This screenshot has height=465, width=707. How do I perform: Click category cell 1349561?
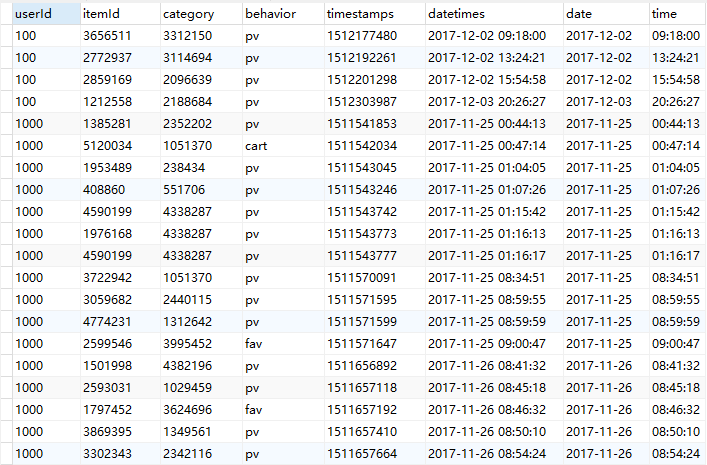[x=201, y=432]
